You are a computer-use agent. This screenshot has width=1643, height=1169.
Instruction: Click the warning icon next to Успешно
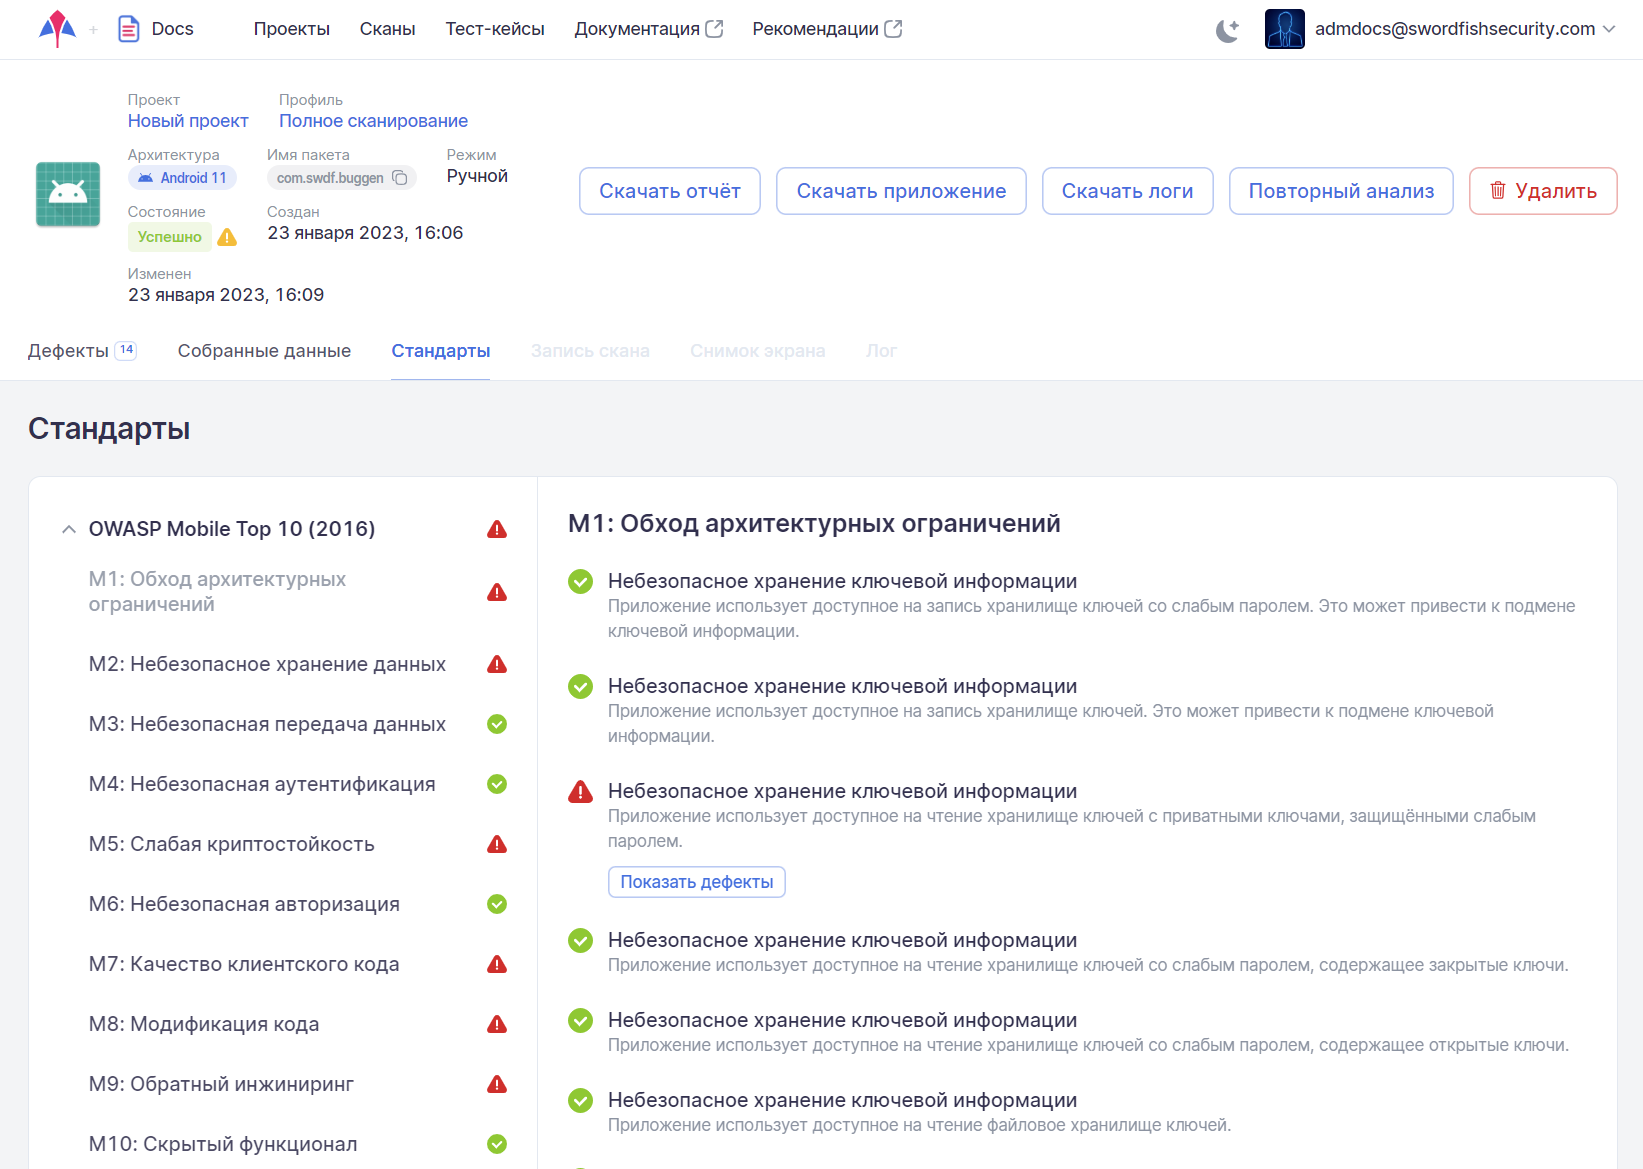pos(227,237)
